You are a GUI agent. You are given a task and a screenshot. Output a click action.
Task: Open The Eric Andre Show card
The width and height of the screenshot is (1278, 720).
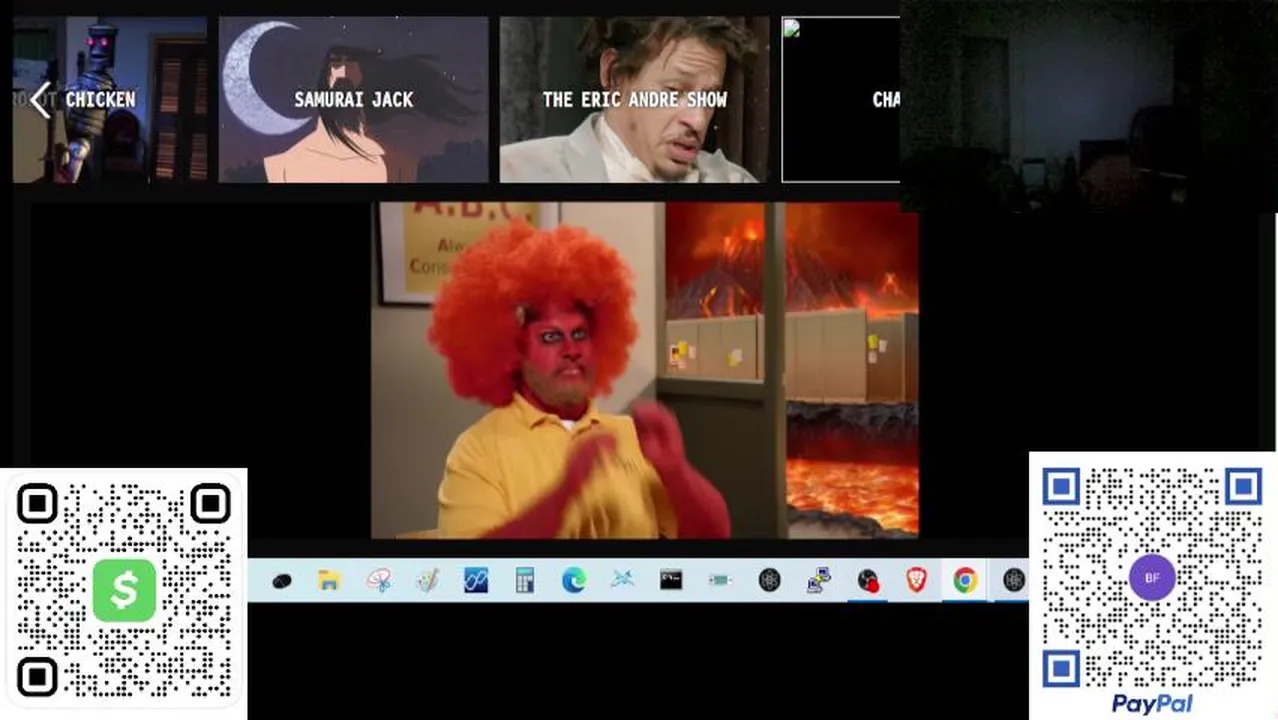[635, 99]
